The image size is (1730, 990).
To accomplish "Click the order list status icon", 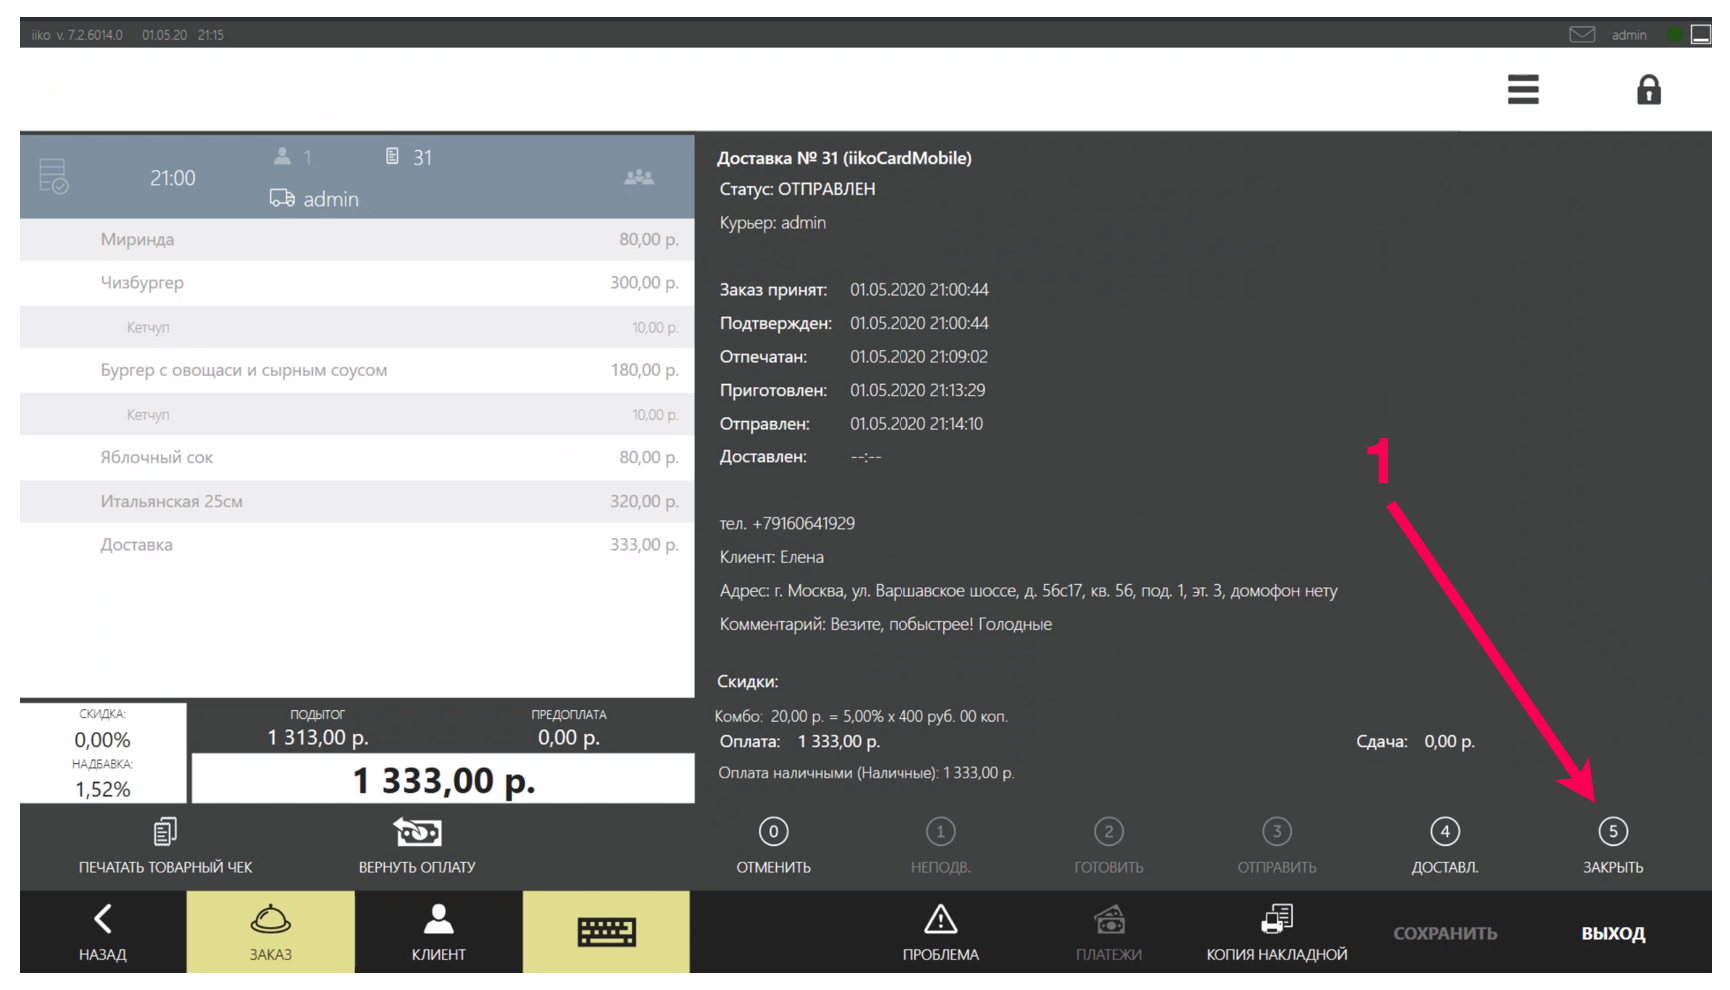I will pyautogui.click(x=54, y=177).
